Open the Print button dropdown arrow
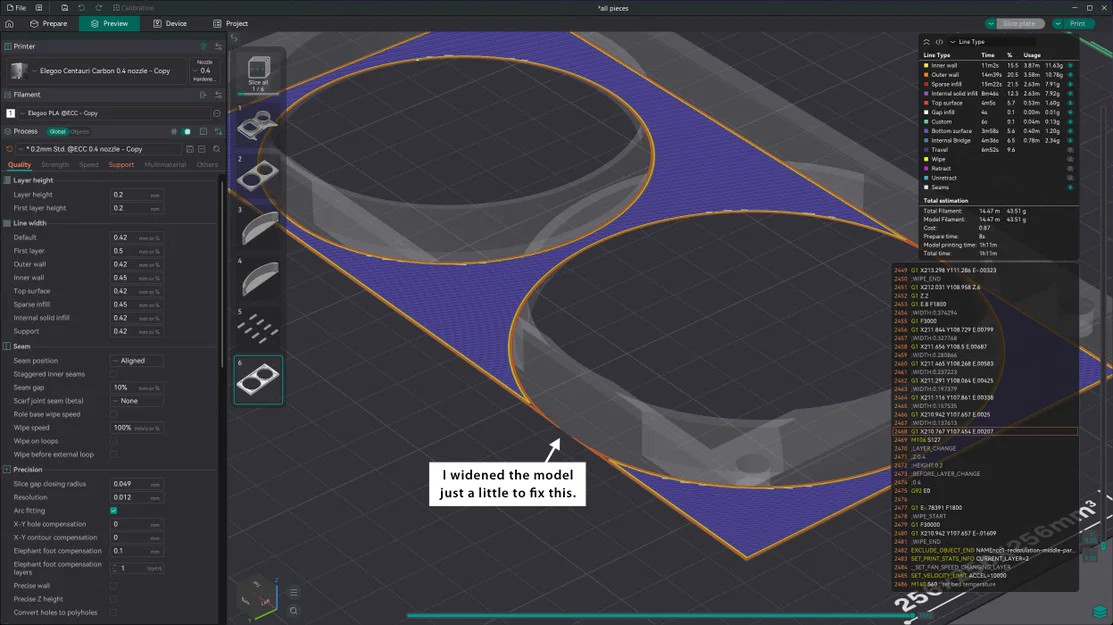This screenshot has width=1113, height=625. point(1058,23)
